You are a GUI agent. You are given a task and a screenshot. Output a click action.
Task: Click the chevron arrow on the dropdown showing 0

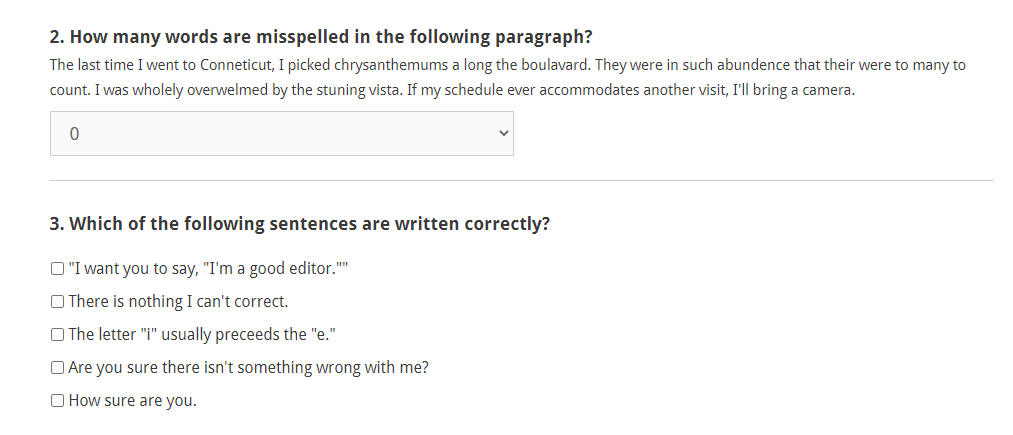click(503, 134)
